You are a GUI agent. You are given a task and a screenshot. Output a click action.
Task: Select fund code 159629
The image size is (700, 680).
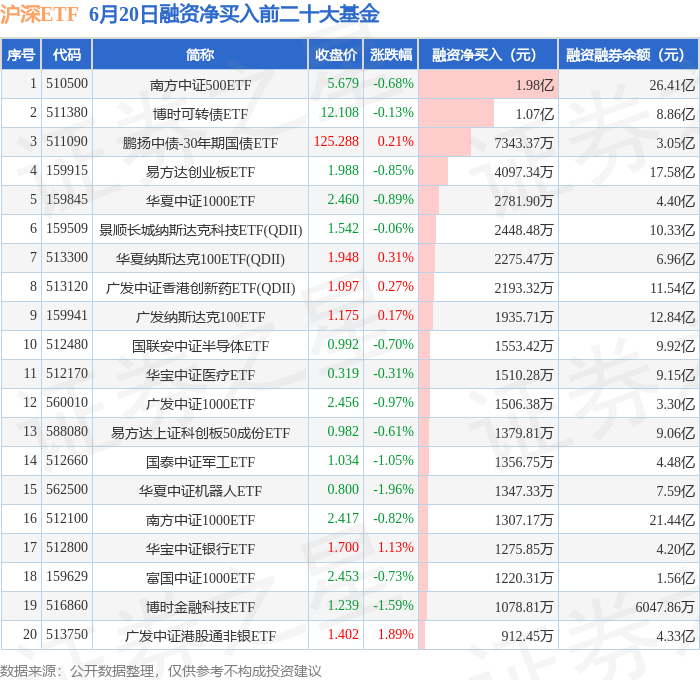coord(67,577)
